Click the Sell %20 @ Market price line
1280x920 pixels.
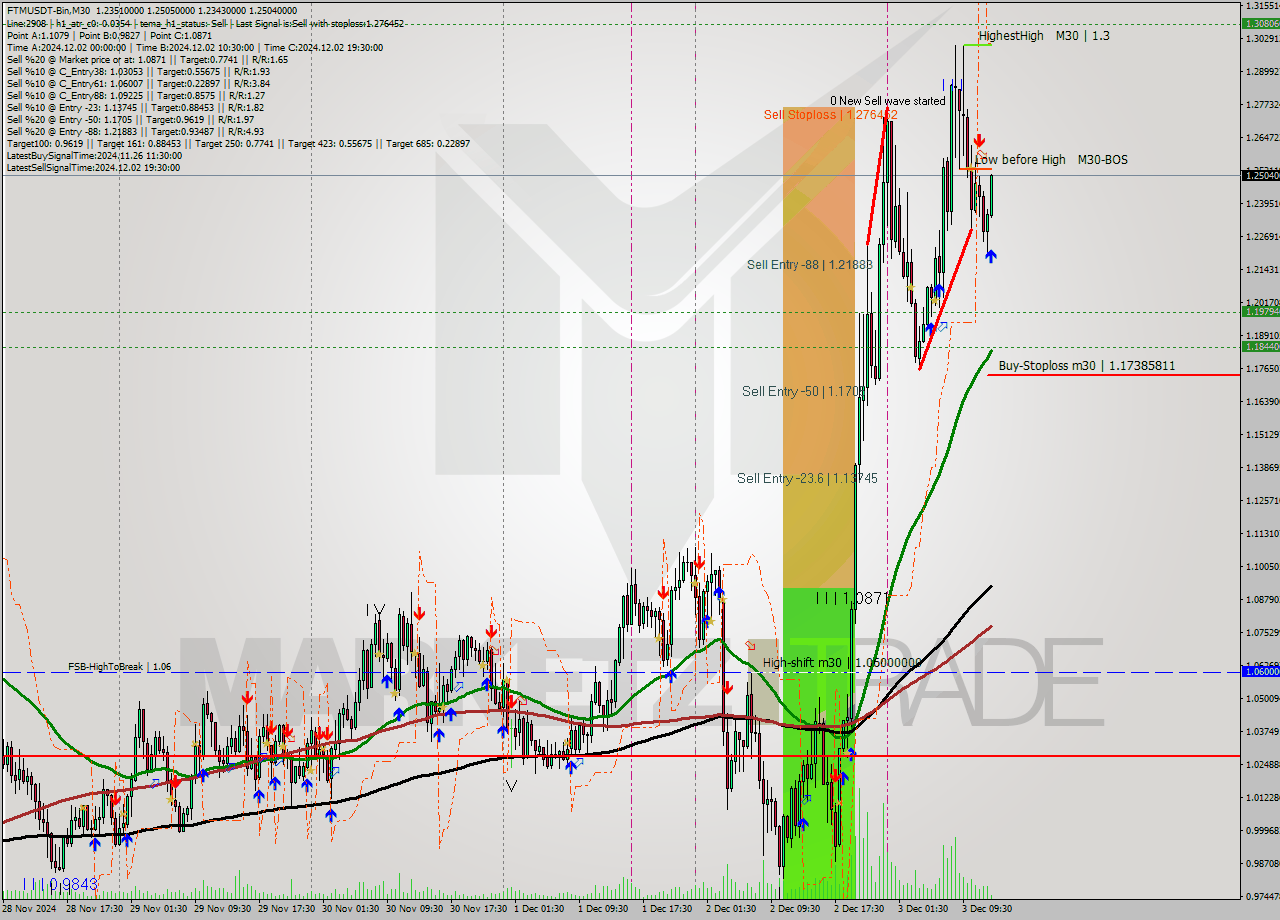tap(147, 59)
